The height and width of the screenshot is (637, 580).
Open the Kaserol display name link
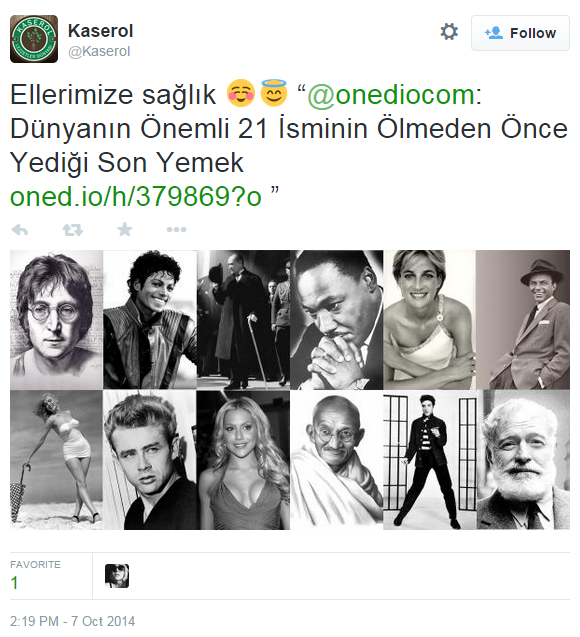pos(100,30)
